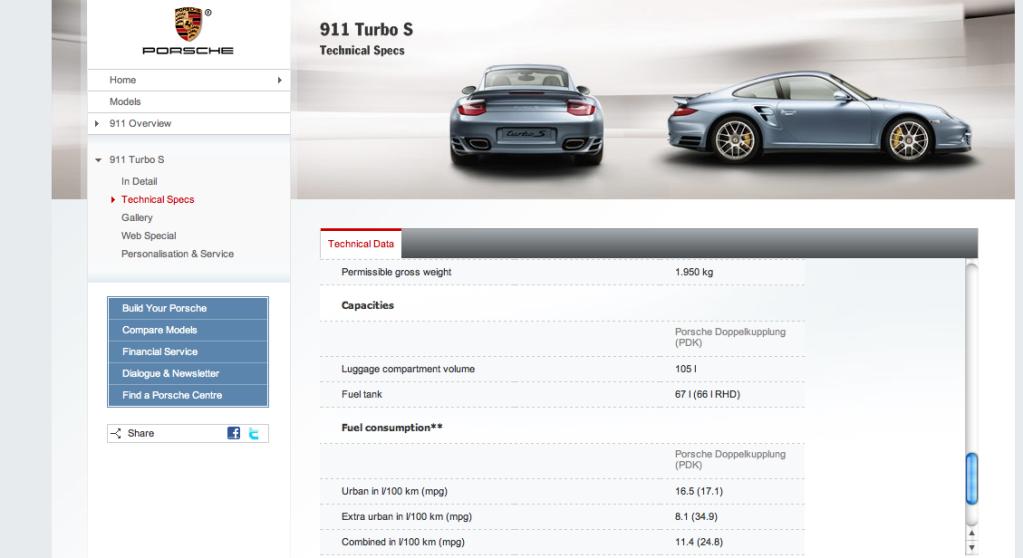Click Porsche Doppelkupplung header under Fuel consumption
Image resolution: width=1023 pixels, height=558 pixels.
click(730, 459)
